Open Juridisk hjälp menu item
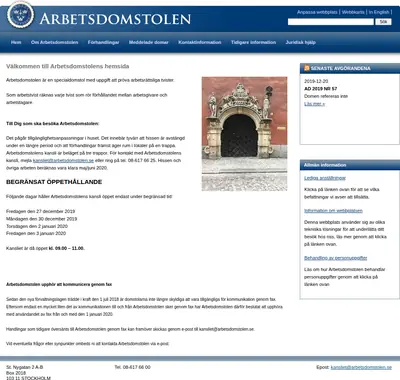The width and height of the screenshot is (400, 380). [301, 42]
